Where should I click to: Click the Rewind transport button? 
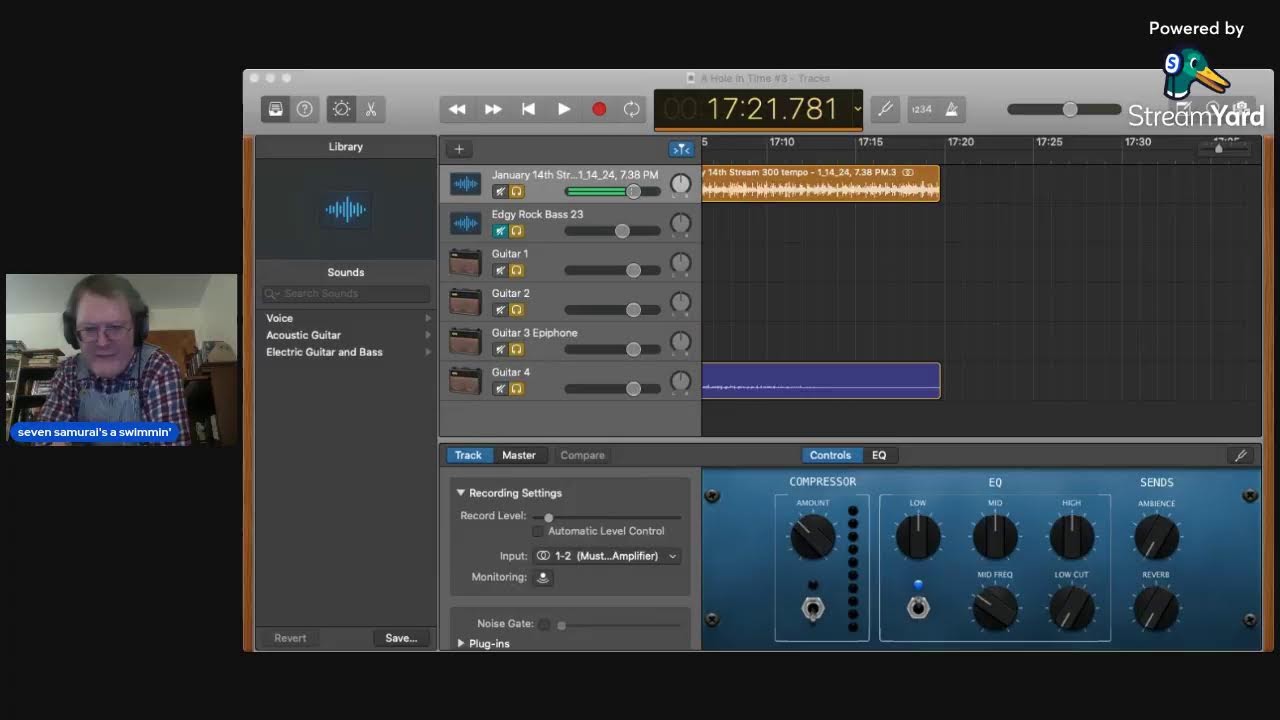click(457, 109)
